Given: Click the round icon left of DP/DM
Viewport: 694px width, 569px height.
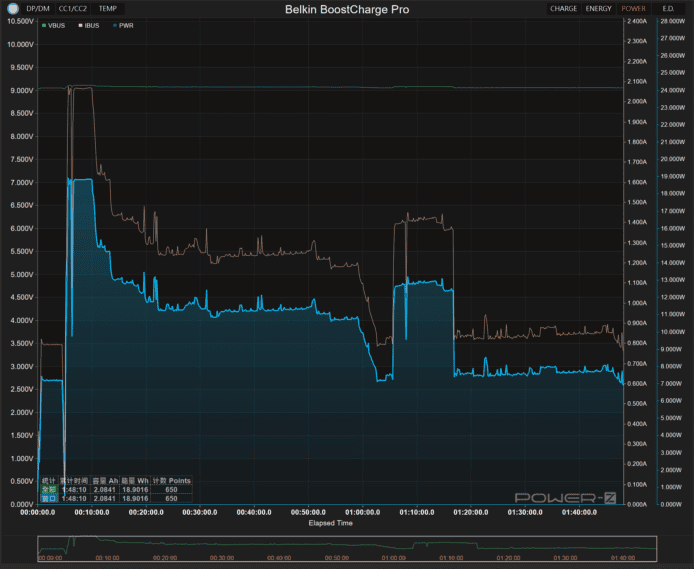Looking at the screenshot, I should coord(13,9).
